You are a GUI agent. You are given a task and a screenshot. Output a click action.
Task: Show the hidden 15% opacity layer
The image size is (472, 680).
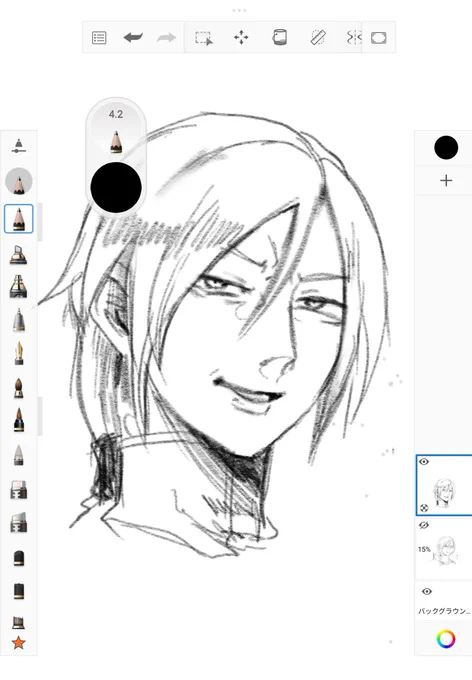(x=424, y=525)
